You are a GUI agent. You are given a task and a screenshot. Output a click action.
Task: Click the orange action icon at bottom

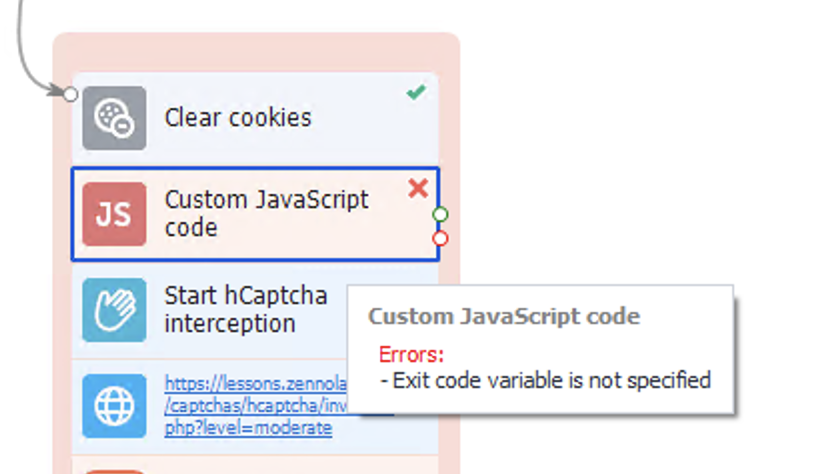(x=114, y=472)
